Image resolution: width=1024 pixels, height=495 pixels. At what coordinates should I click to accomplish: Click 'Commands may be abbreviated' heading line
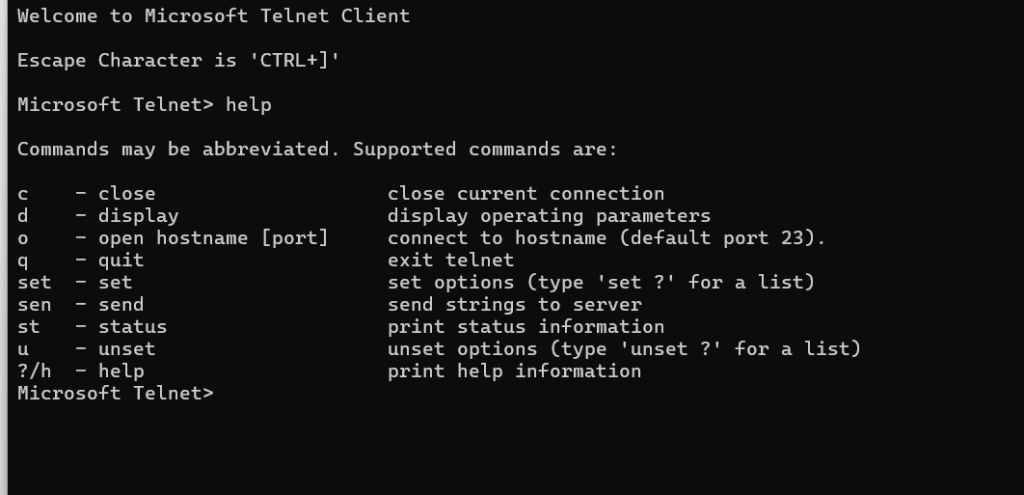coord(317,150)
